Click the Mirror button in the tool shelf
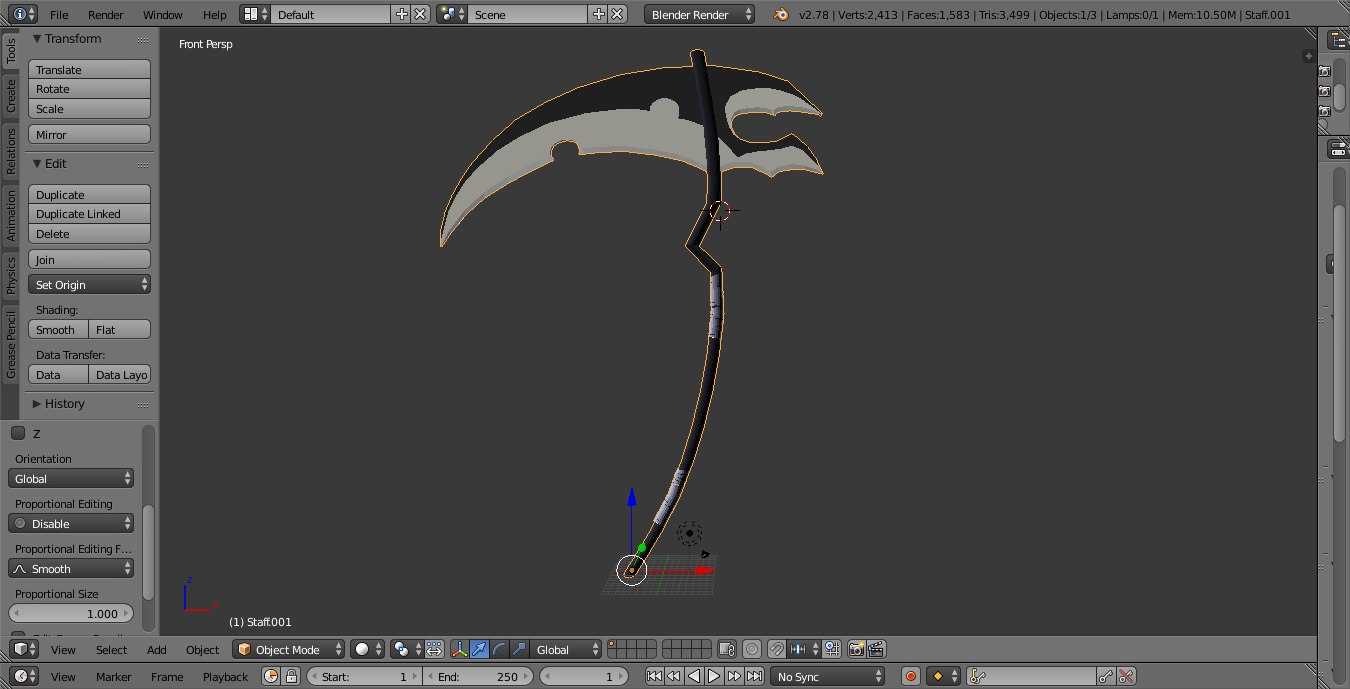This screenshot has height=689, width=1350. pos(89,133)
